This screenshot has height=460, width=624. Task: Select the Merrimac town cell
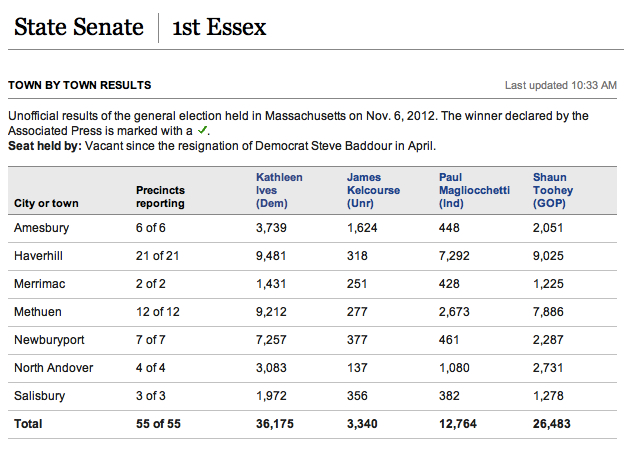click(39, 284)
